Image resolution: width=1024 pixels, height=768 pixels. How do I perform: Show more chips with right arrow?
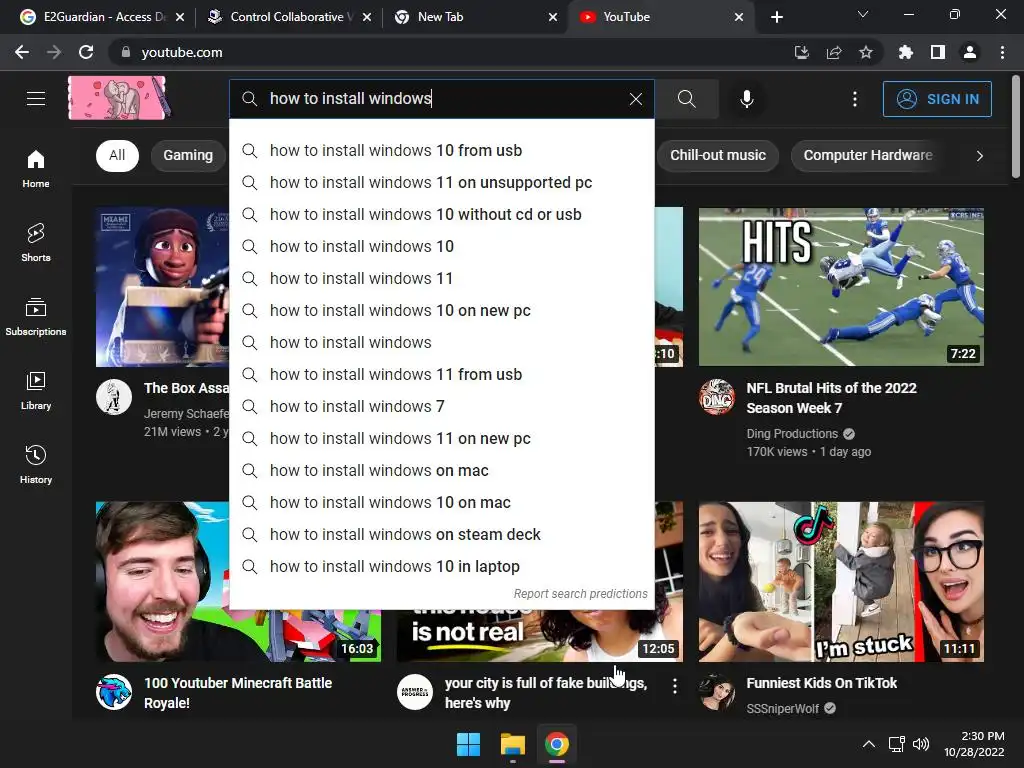(979, 155)
